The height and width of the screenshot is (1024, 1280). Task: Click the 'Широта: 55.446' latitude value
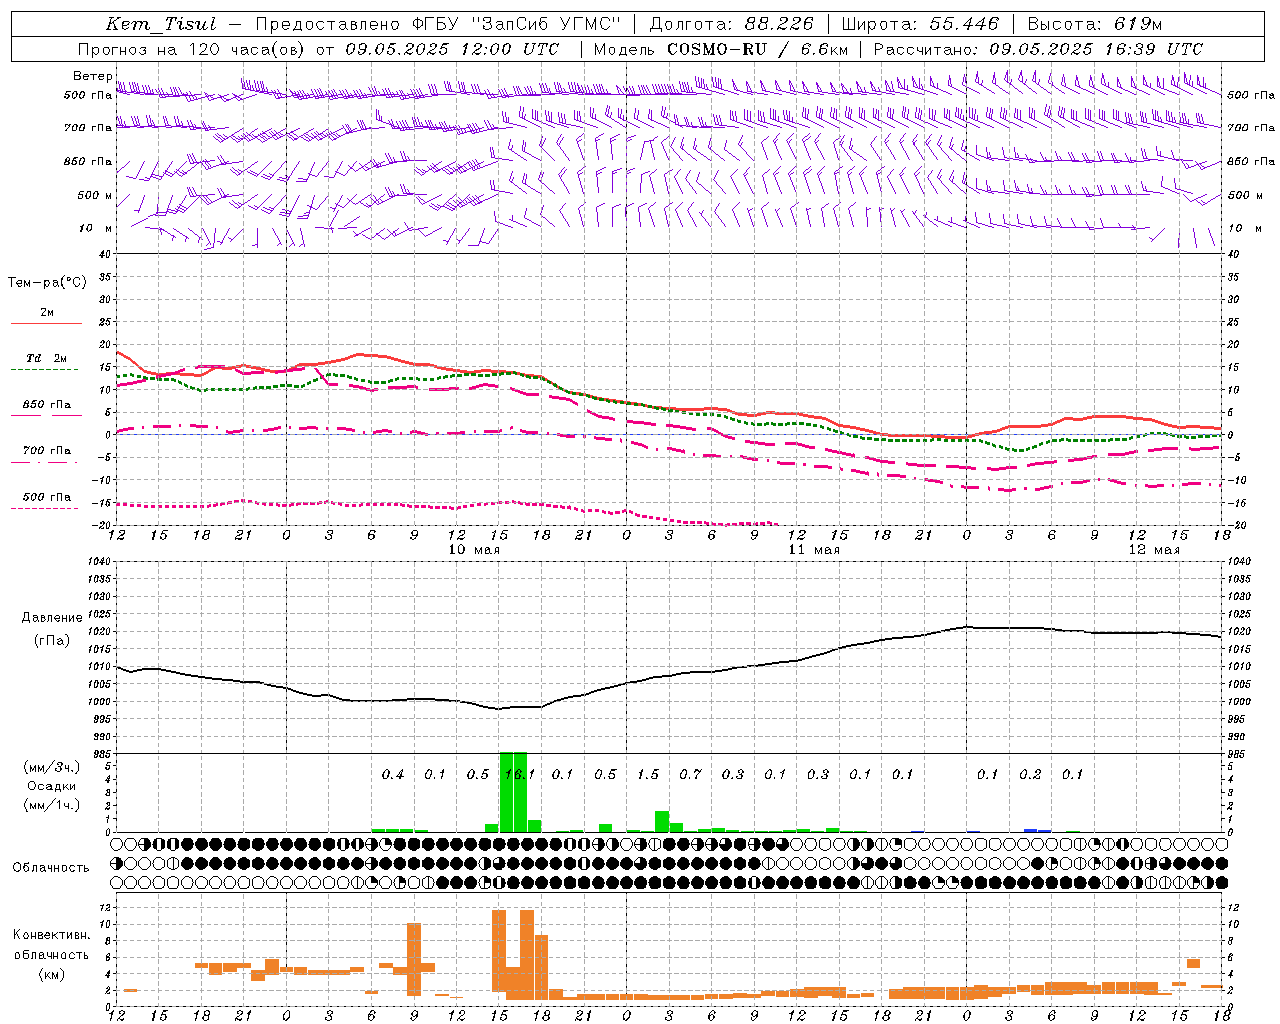tap(920, 25)
